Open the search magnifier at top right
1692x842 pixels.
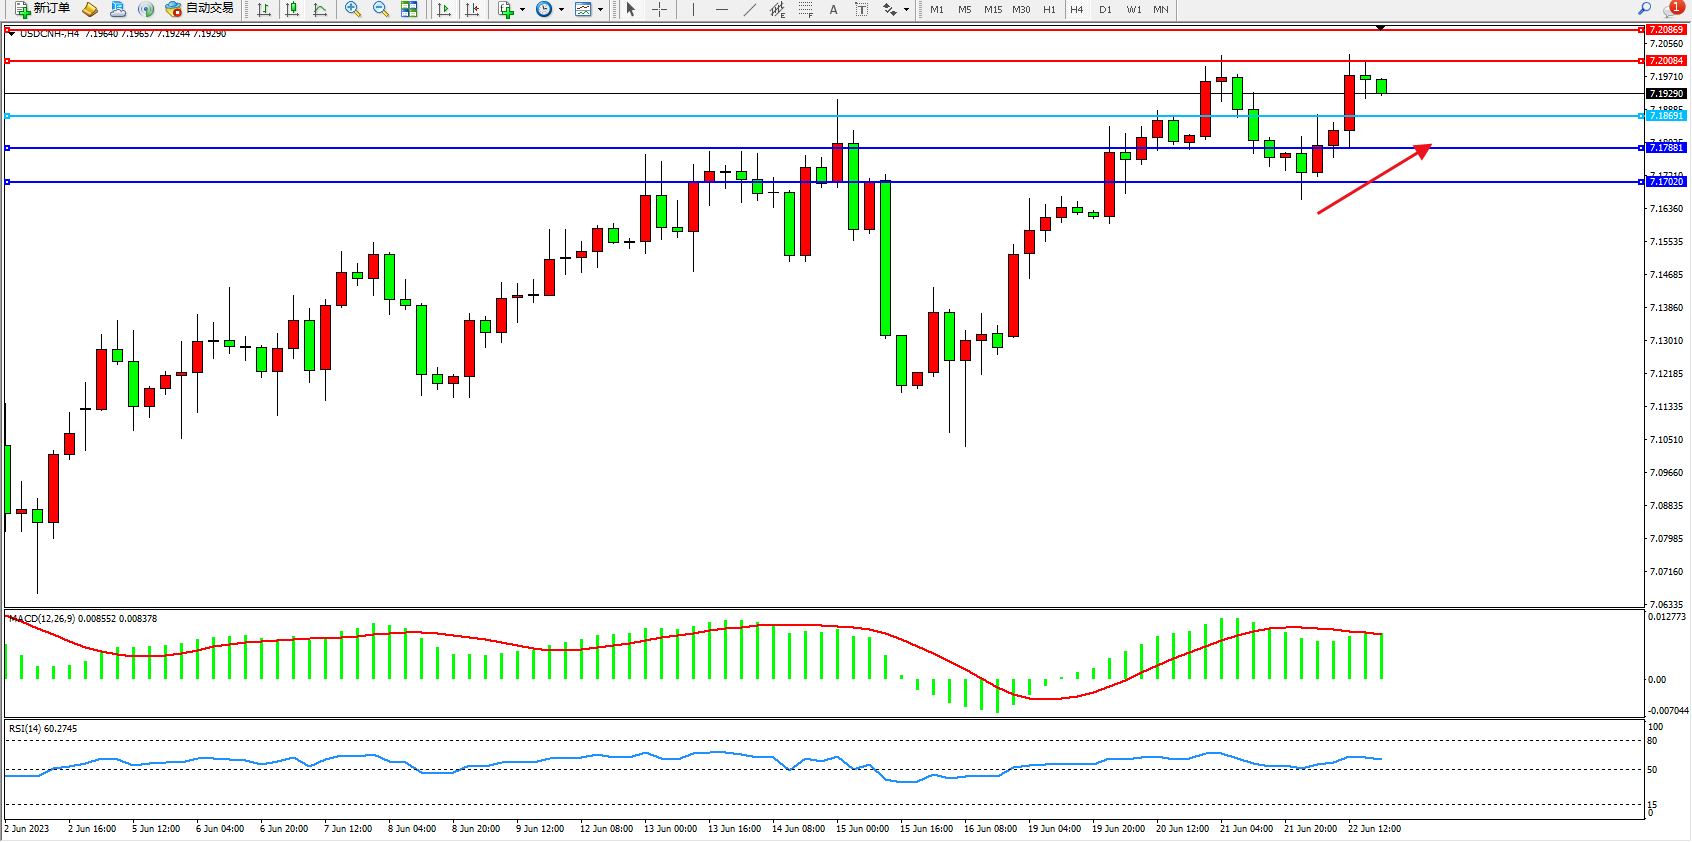pyautogui.click(x=1644, y=8)
